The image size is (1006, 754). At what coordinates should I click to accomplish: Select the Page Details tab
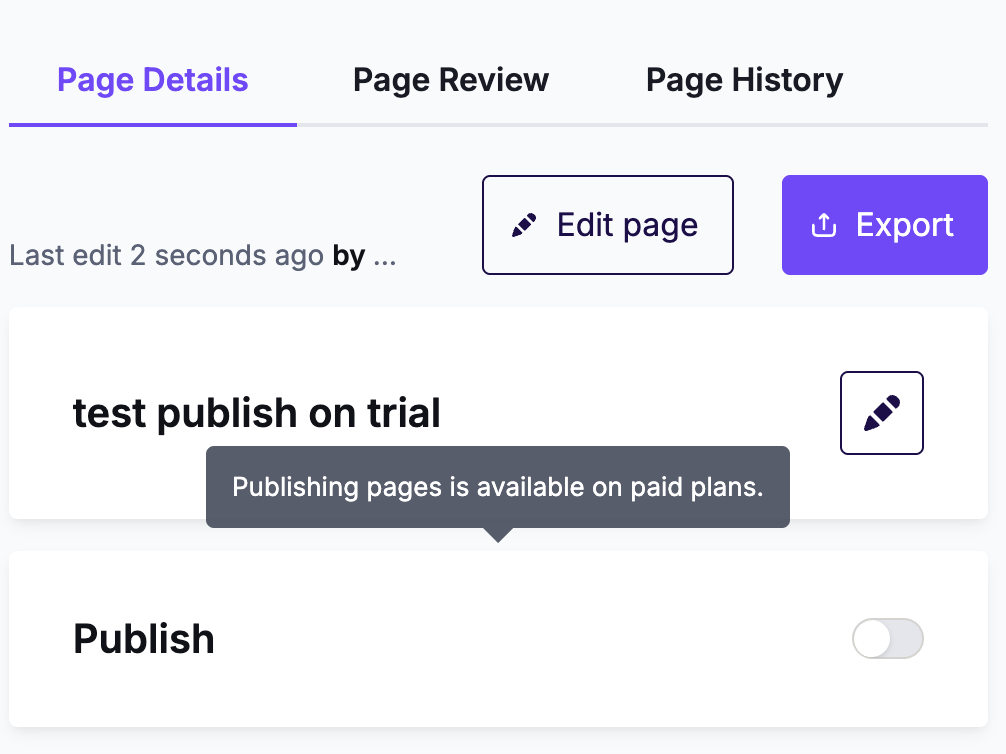coord(153,80)
